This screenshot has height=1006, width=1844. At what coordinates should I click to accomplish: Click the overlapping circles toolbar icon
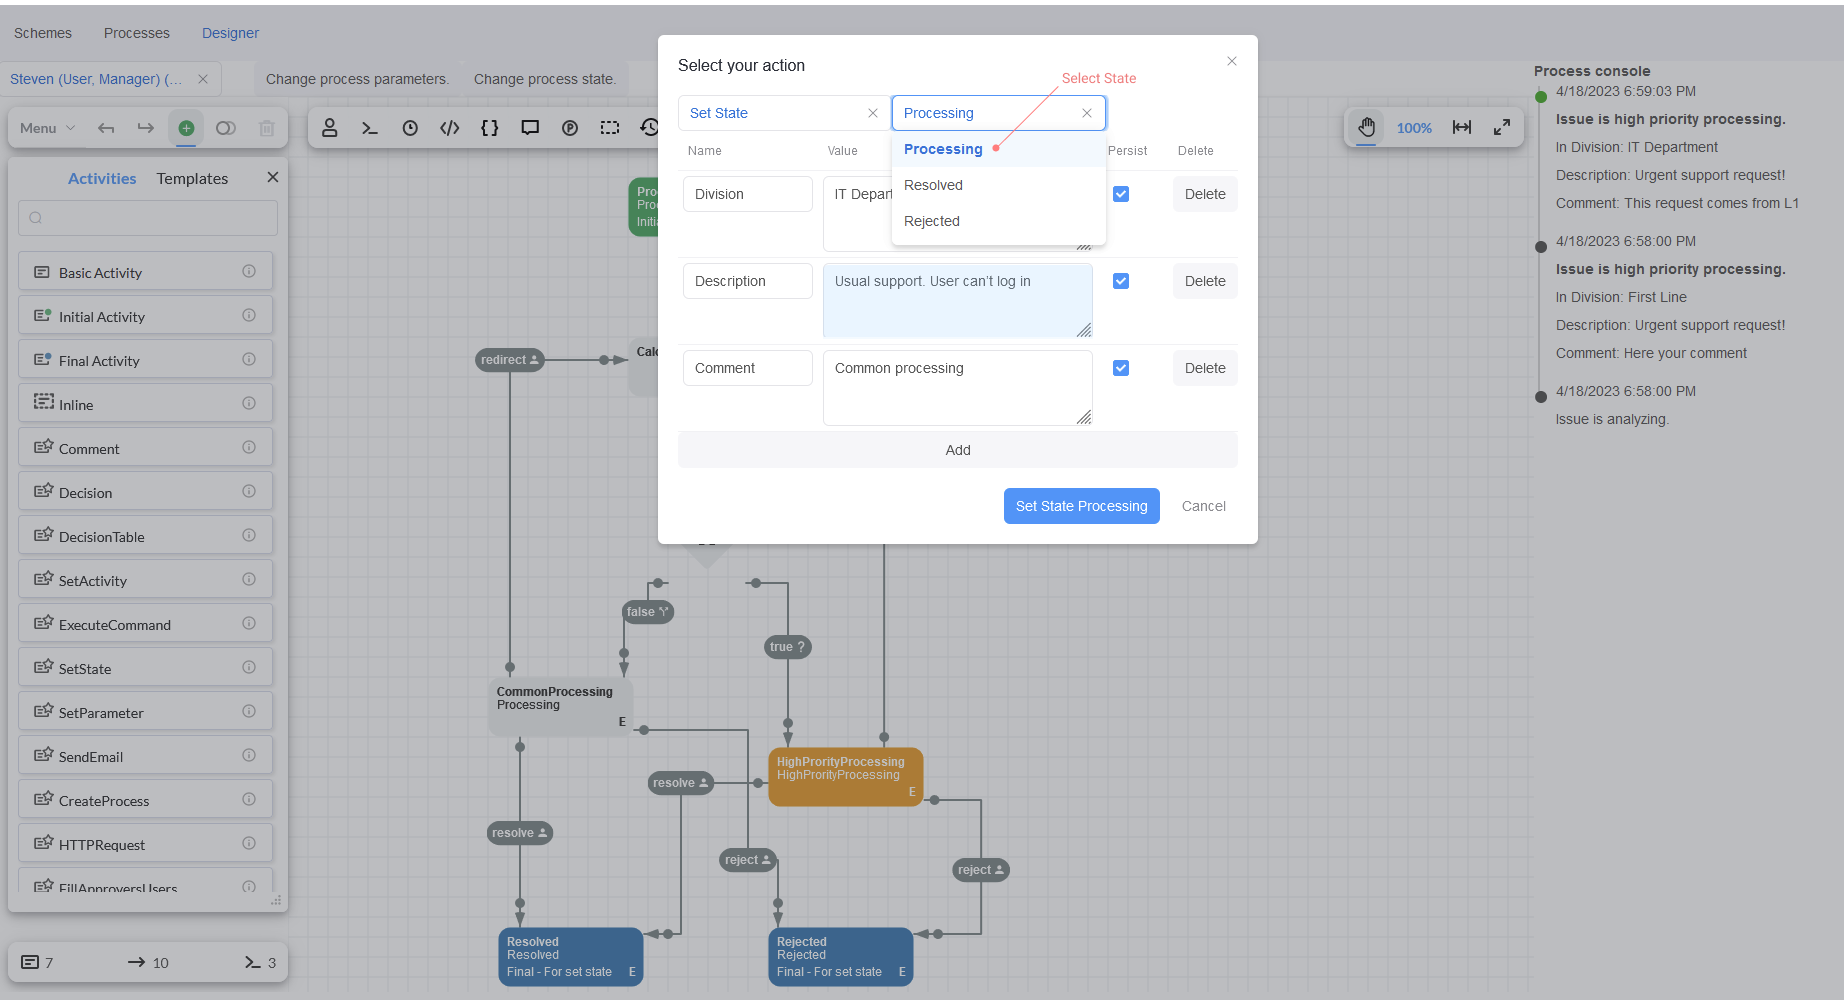click(226, 128)
